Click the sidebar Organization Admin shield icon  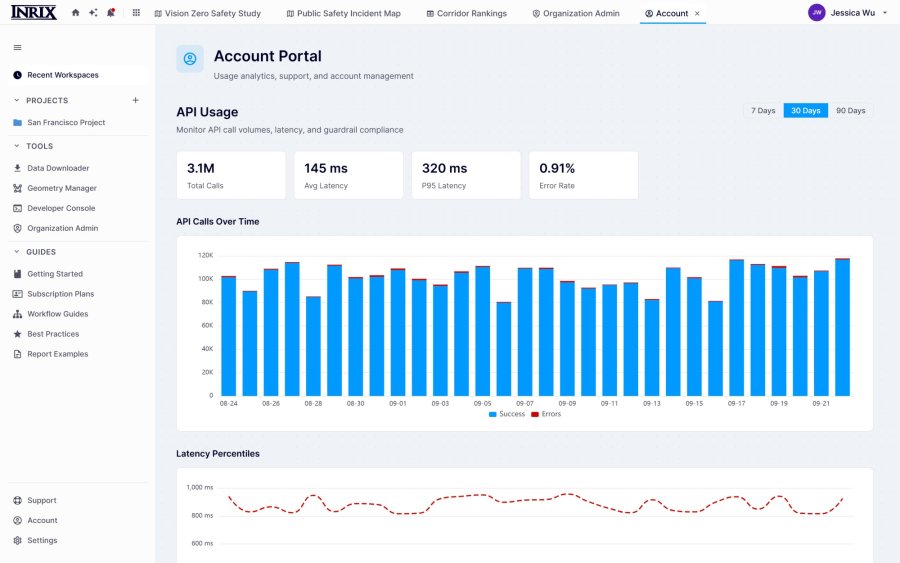pos(18,228)
